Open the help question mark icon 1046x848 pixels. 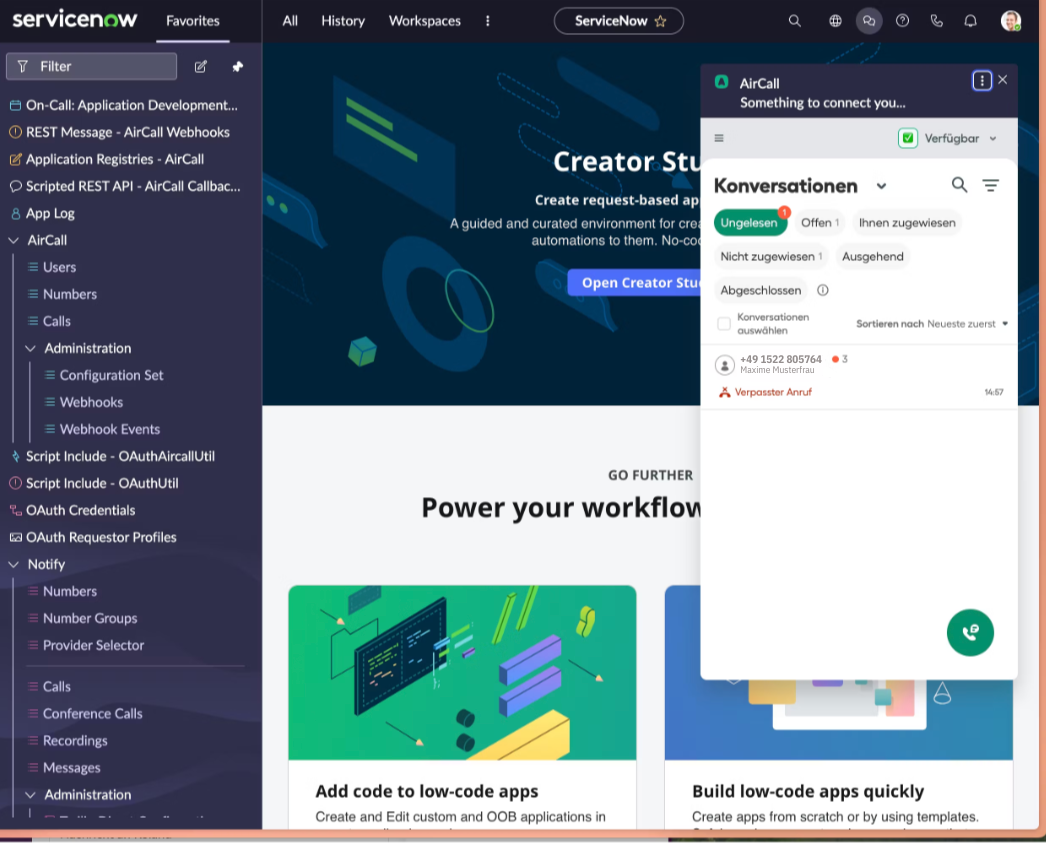tap(902, 21)
